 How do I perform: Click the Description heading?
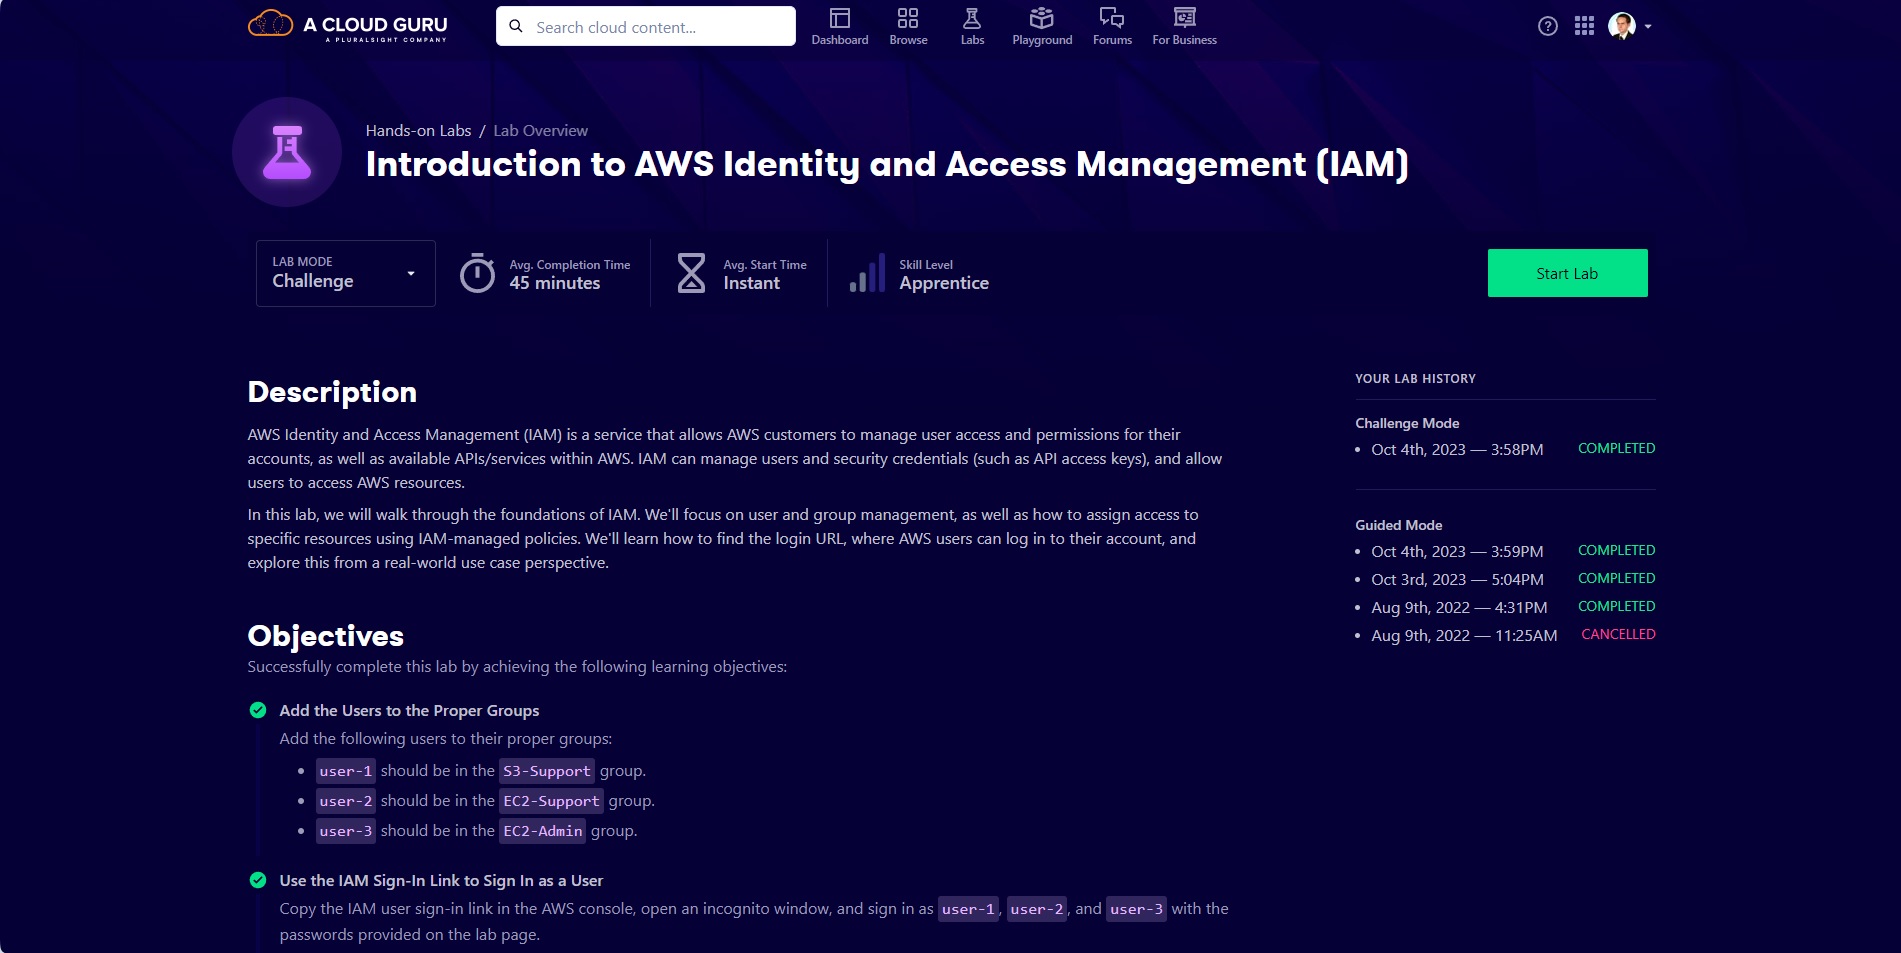[332, 392]
